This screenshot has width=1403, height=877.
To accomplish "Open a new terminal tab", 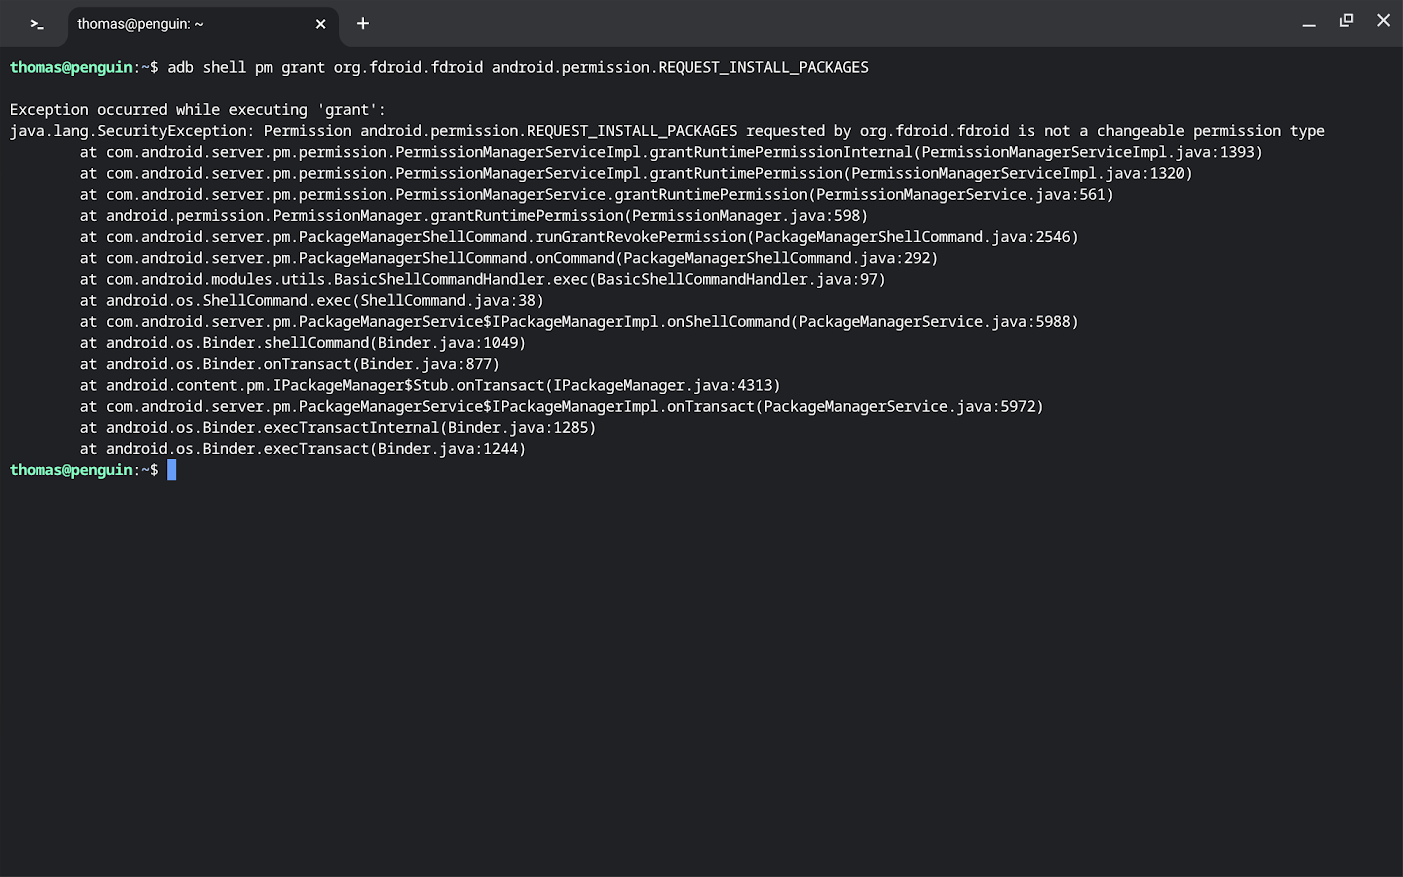I will 363,23.
